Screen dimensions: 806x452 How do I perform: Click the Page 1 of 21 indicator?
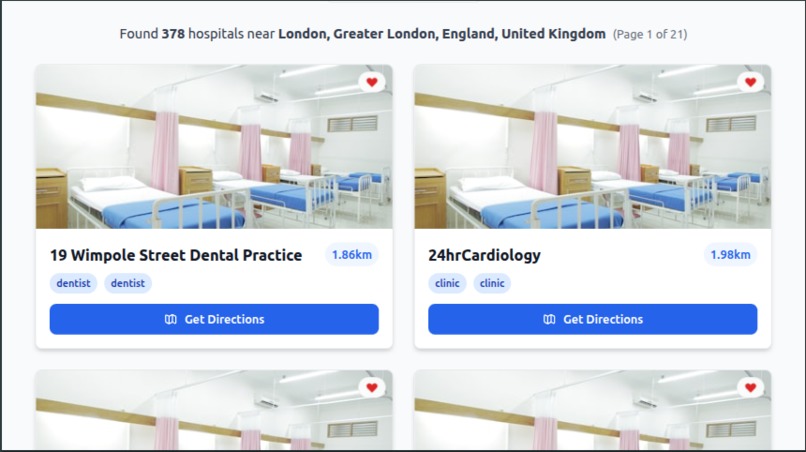(650, 34)
